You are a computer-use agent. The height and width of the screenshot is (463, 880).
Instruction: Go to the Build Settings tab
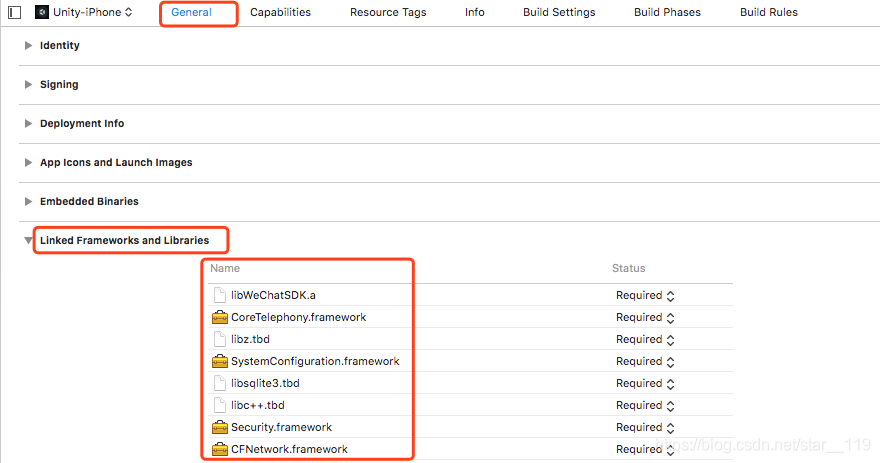pos(559,12)
